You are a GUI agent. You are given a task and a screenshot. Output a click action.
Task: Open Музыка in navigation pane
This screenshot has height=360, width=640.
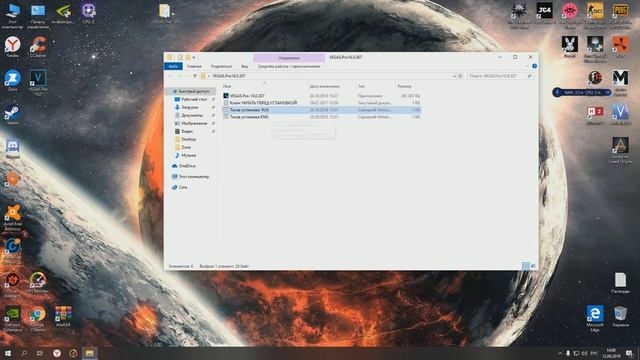coord(189,155)
